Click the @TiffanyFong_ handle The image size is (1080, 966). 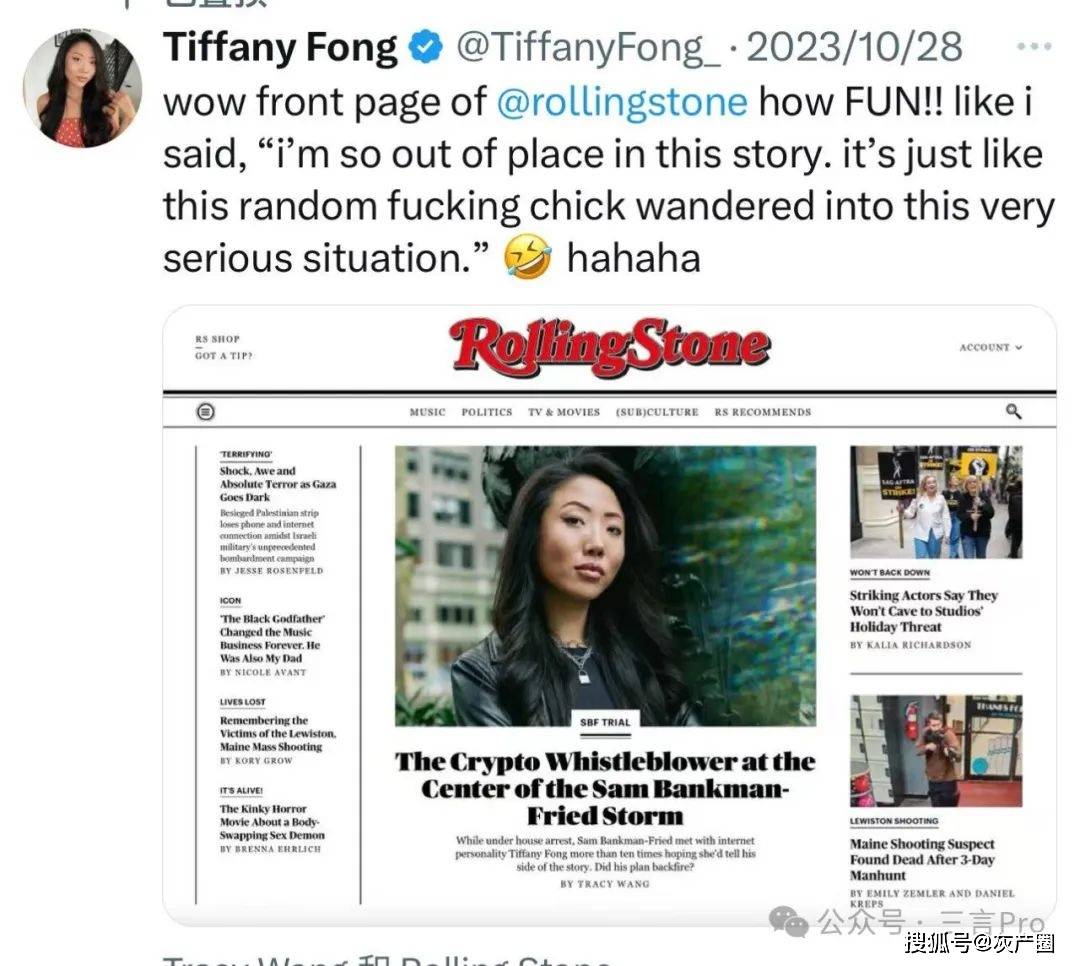(x=588, y=48)
